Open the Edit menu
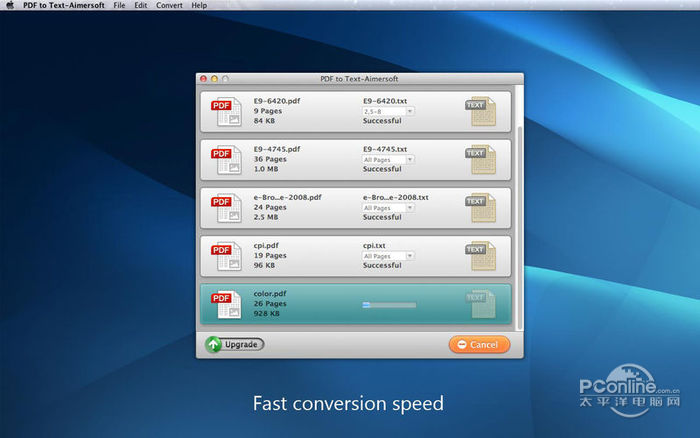The image size is (700, 438). tap(141, 5)
